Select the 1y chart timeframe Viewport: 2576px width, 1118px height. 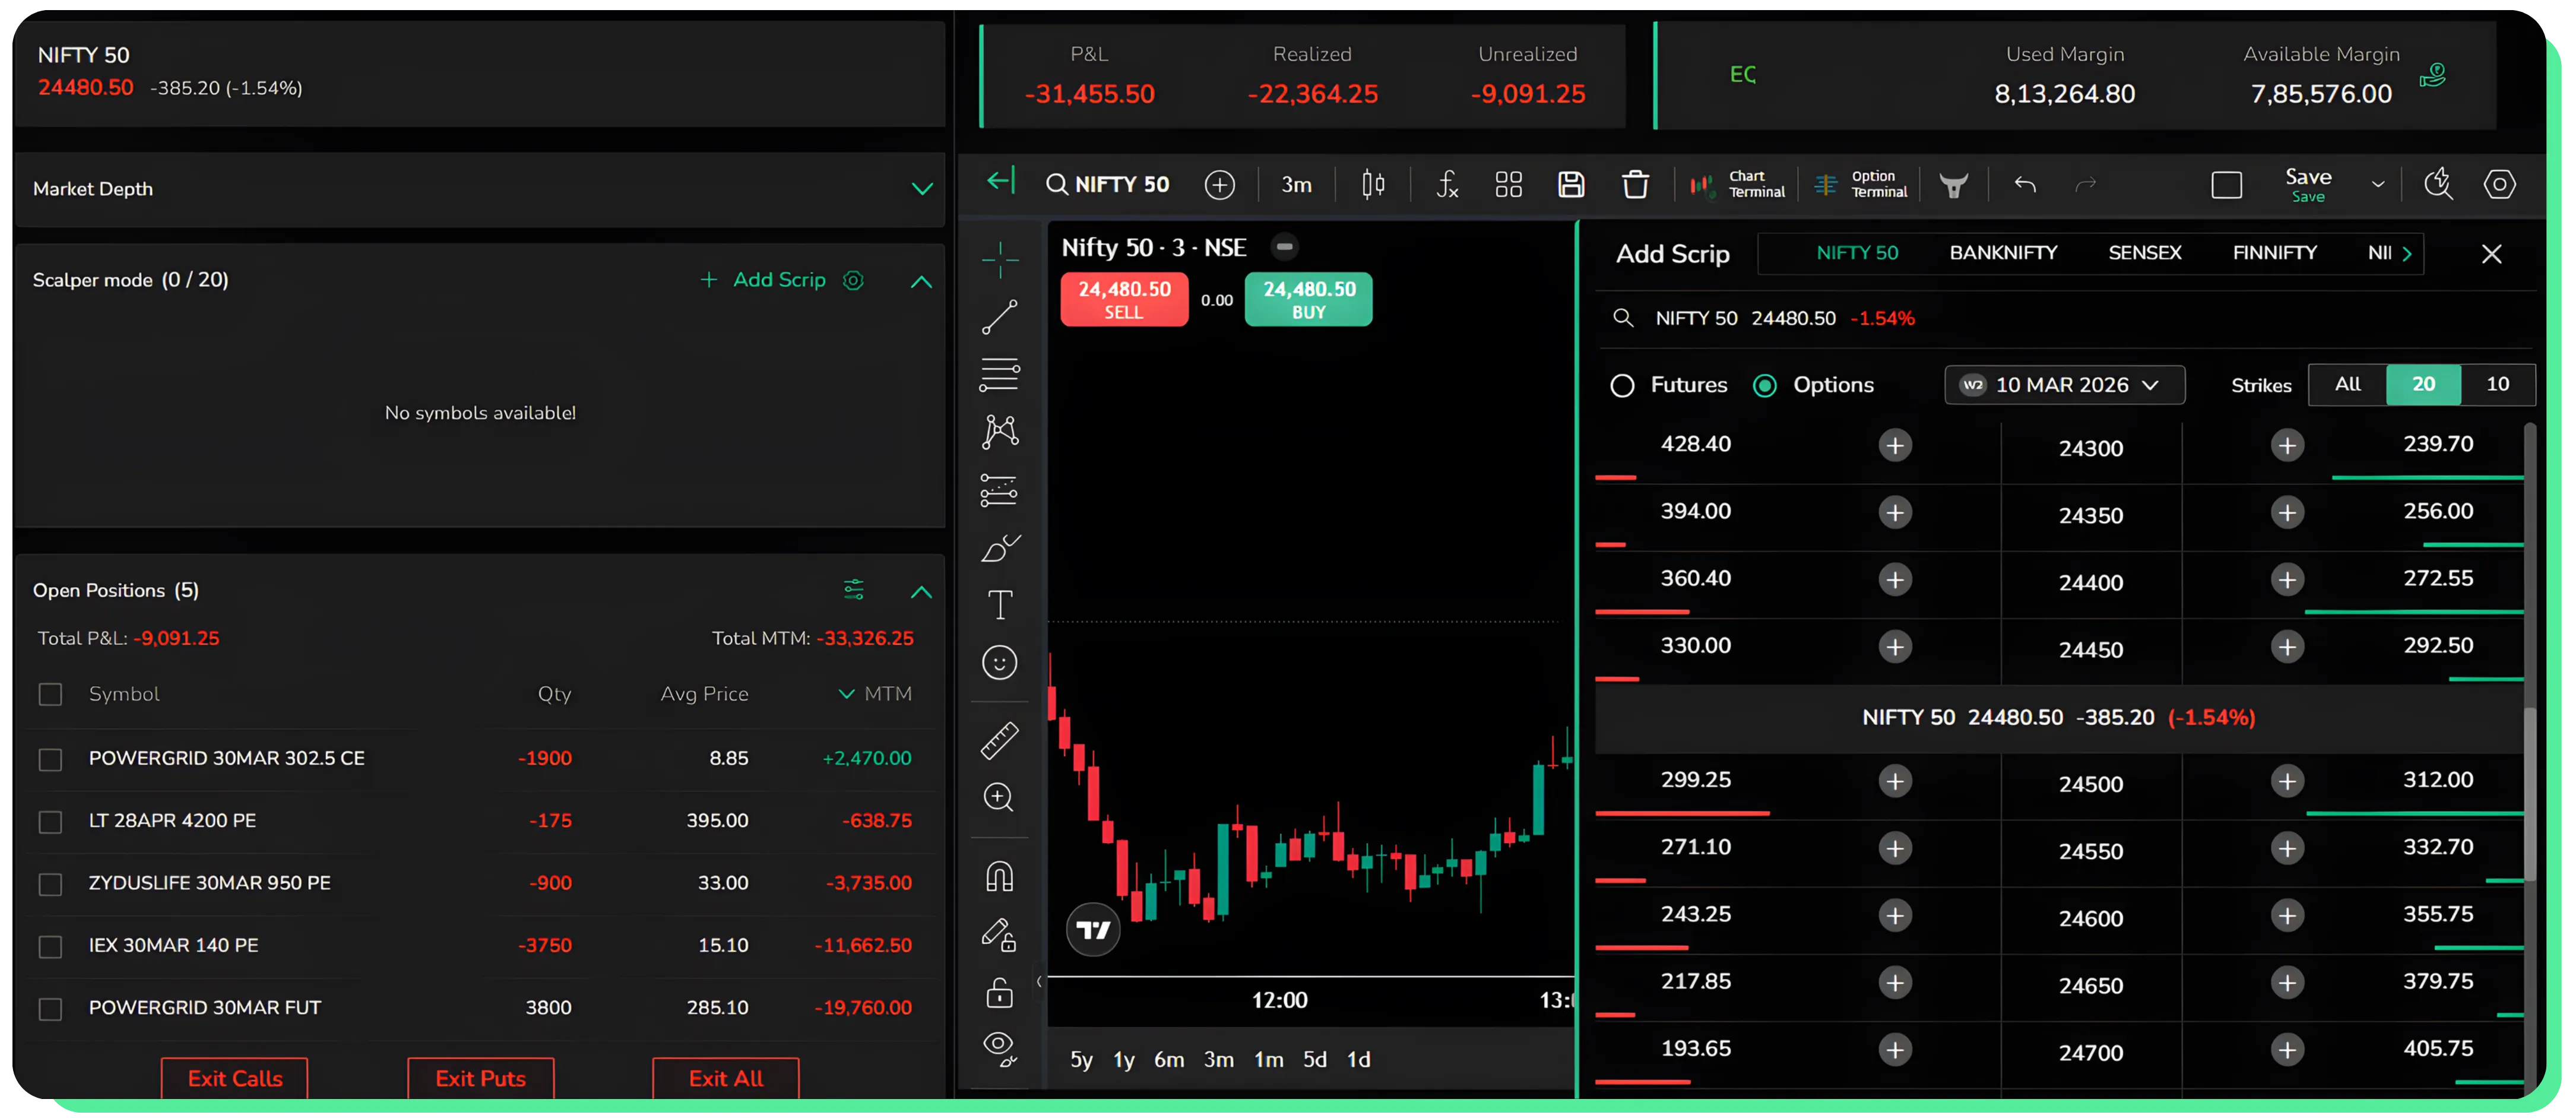coord(1123,1059)
